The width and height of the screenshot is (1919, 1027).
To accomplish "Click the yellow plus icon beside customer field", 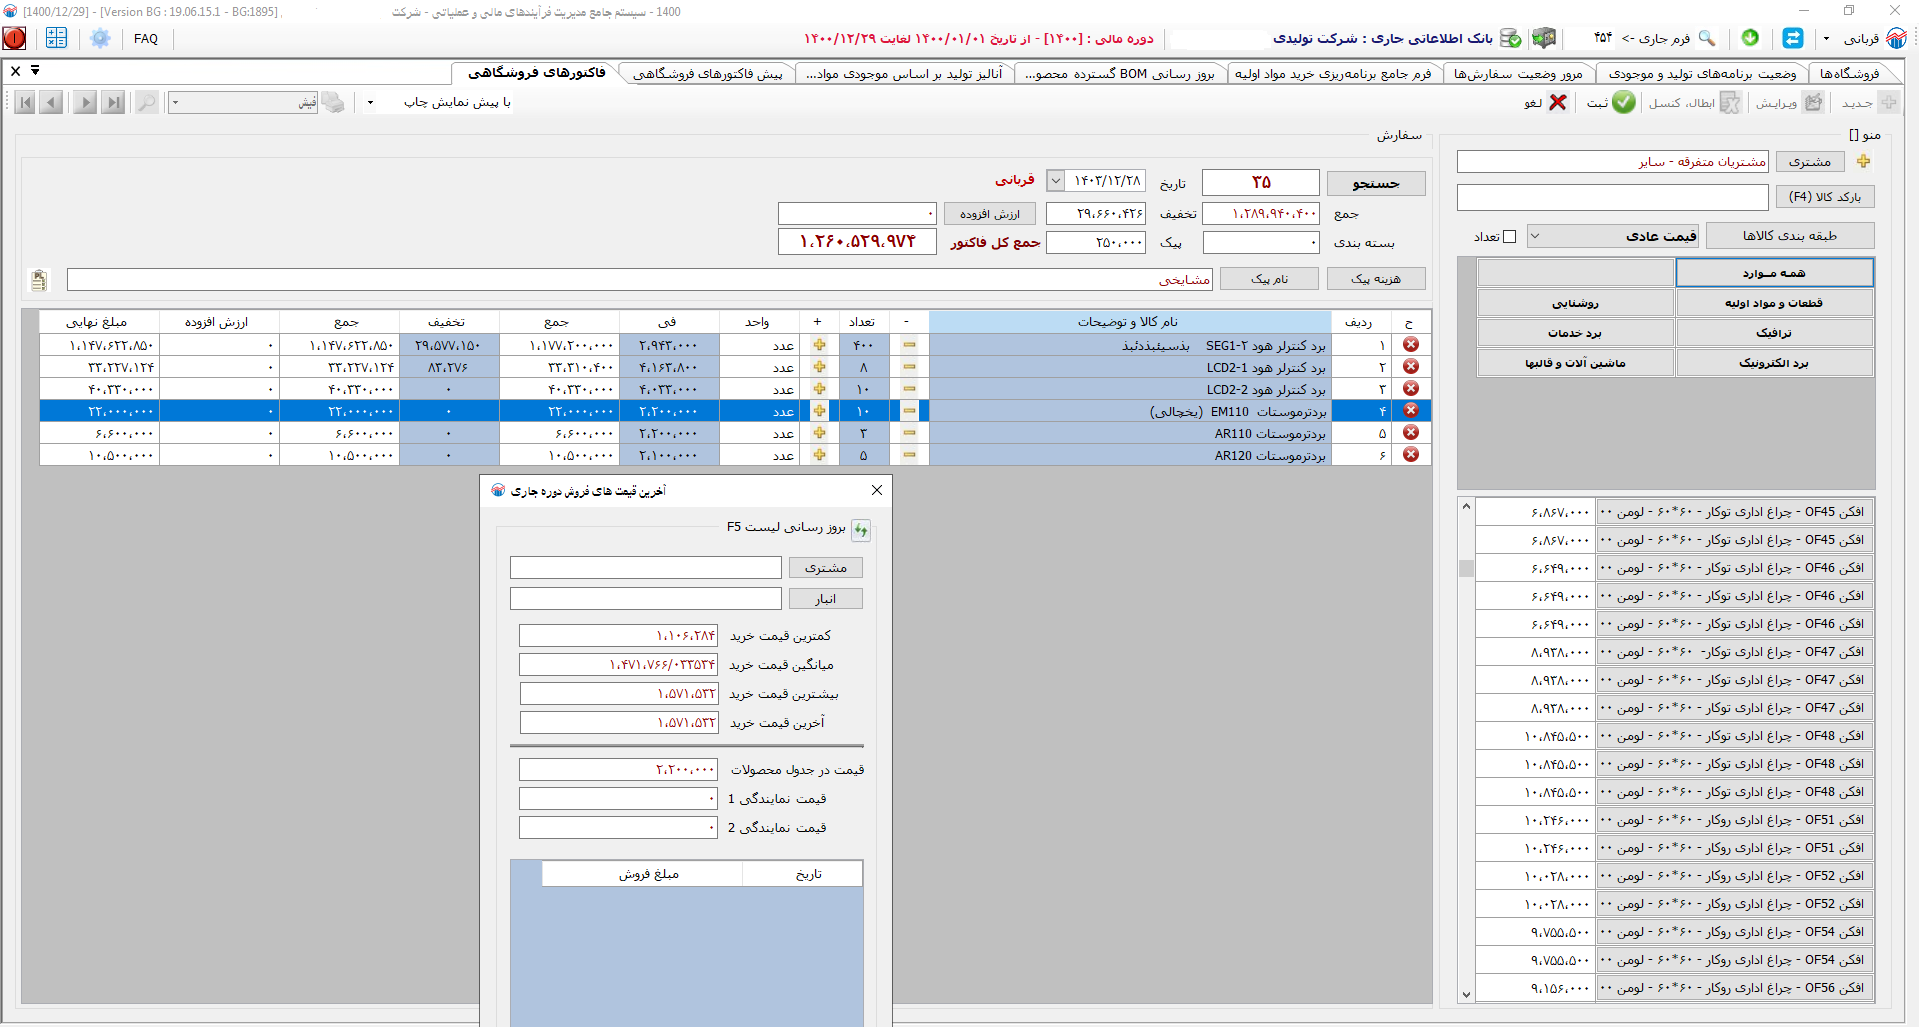I will pos(1864,161).
